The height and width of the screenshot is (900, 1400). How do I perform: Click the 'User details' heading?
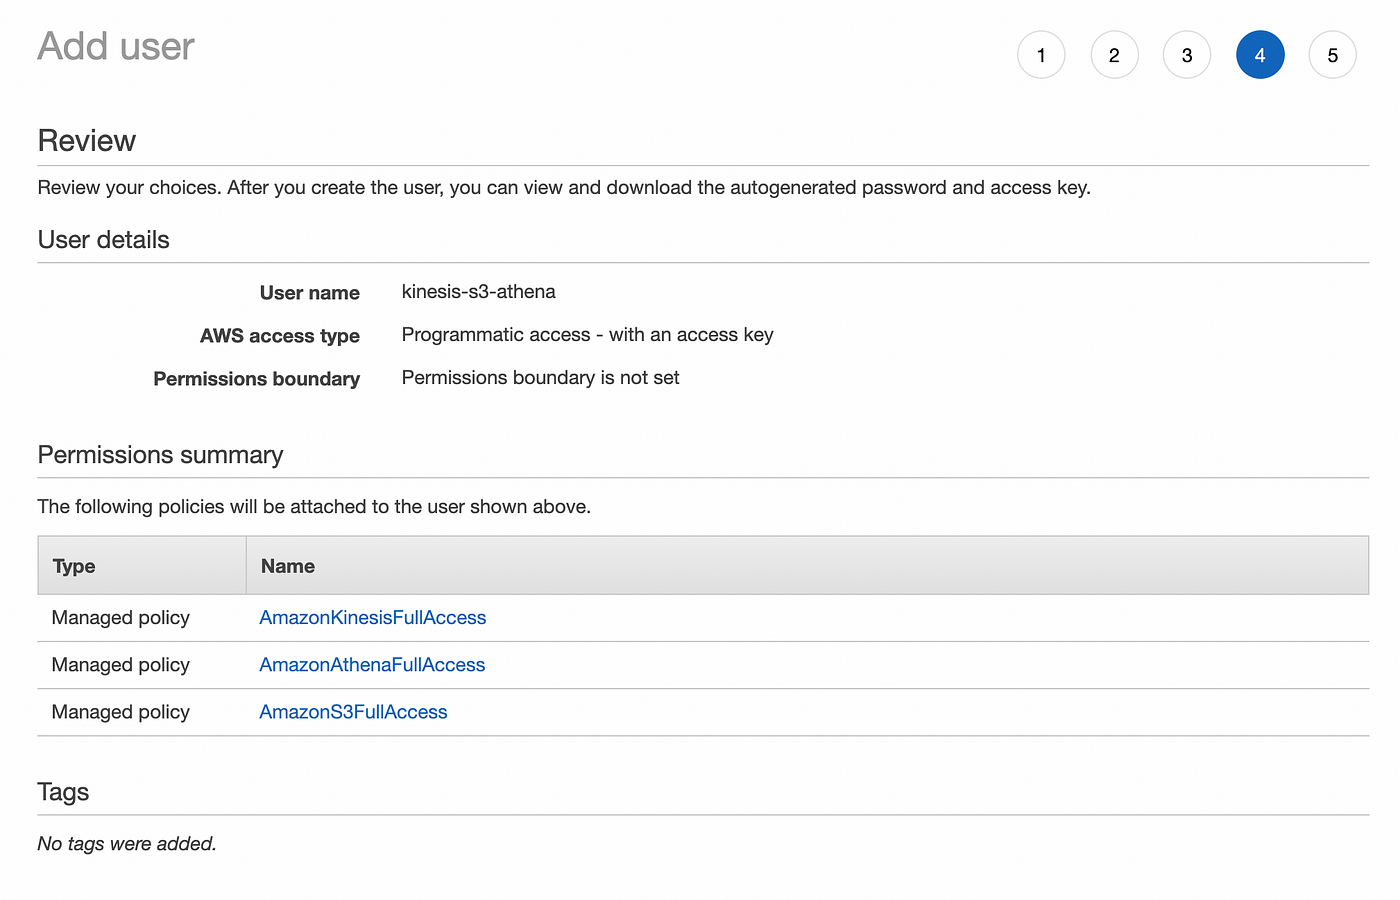tap(104, 240)
